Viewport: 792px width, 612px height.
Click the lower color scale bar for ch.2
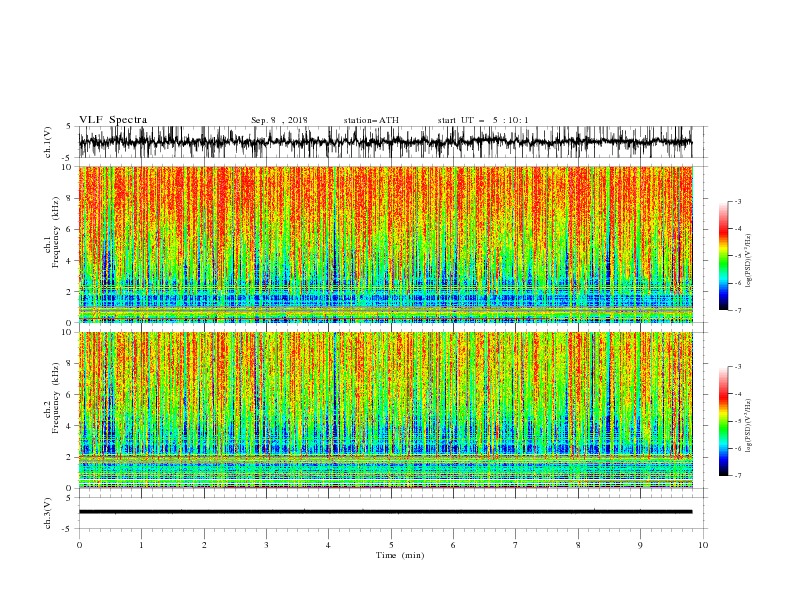723,421
